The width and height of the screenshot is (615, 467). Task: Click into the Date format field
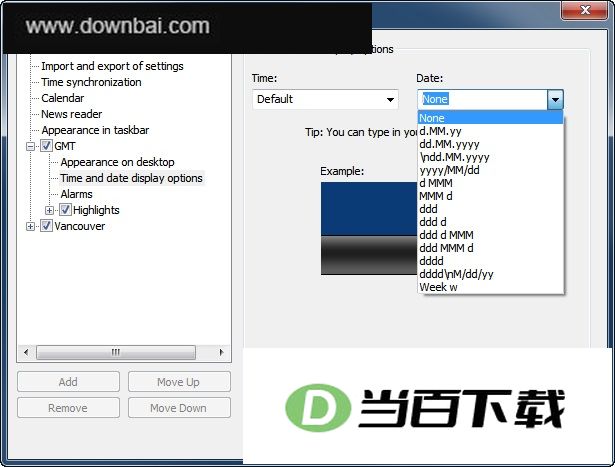482,100
